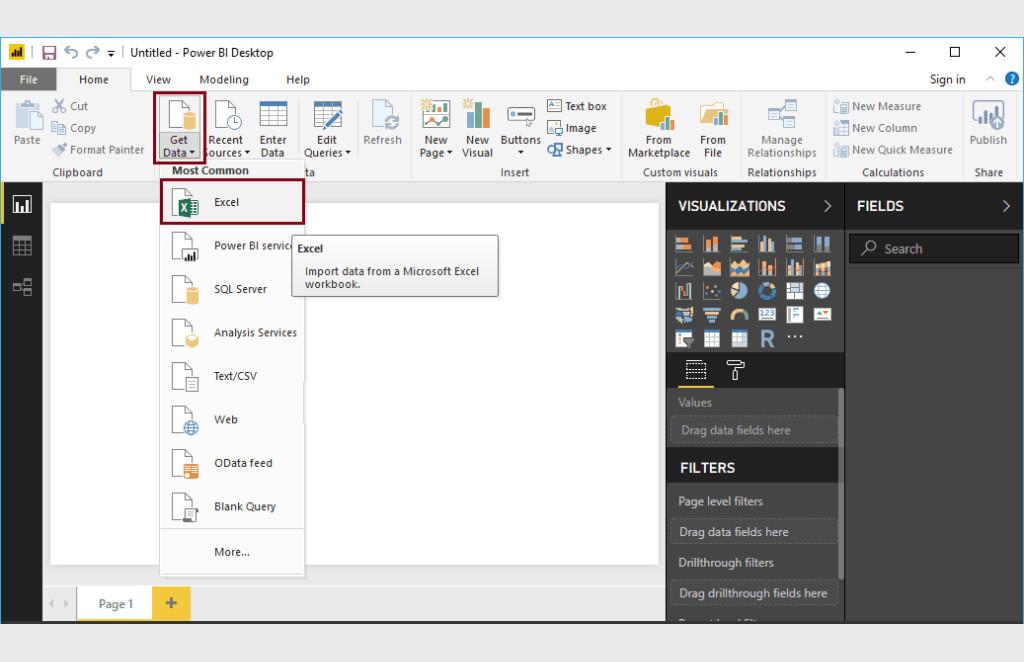Collapse the Fields pane

pos(1006,206)
